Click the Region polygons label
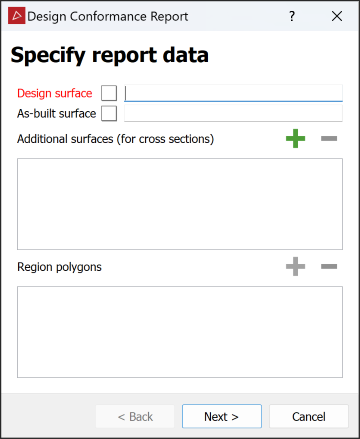 59,267
